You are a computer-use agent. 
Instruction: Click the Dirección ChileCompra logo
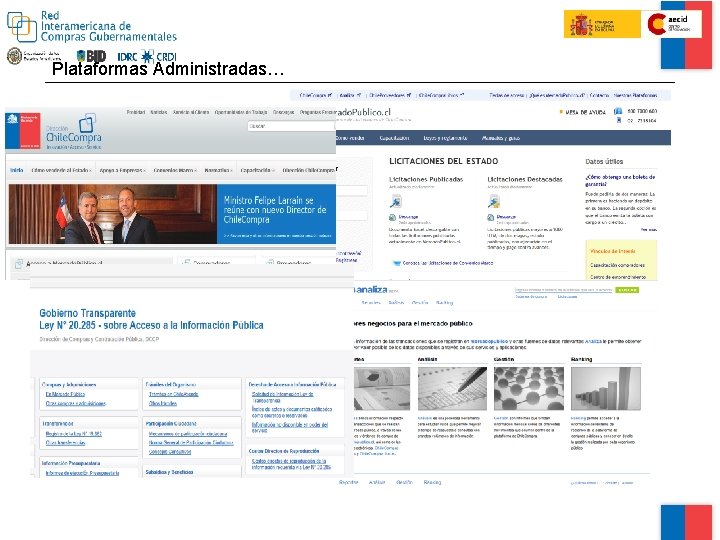73,131
